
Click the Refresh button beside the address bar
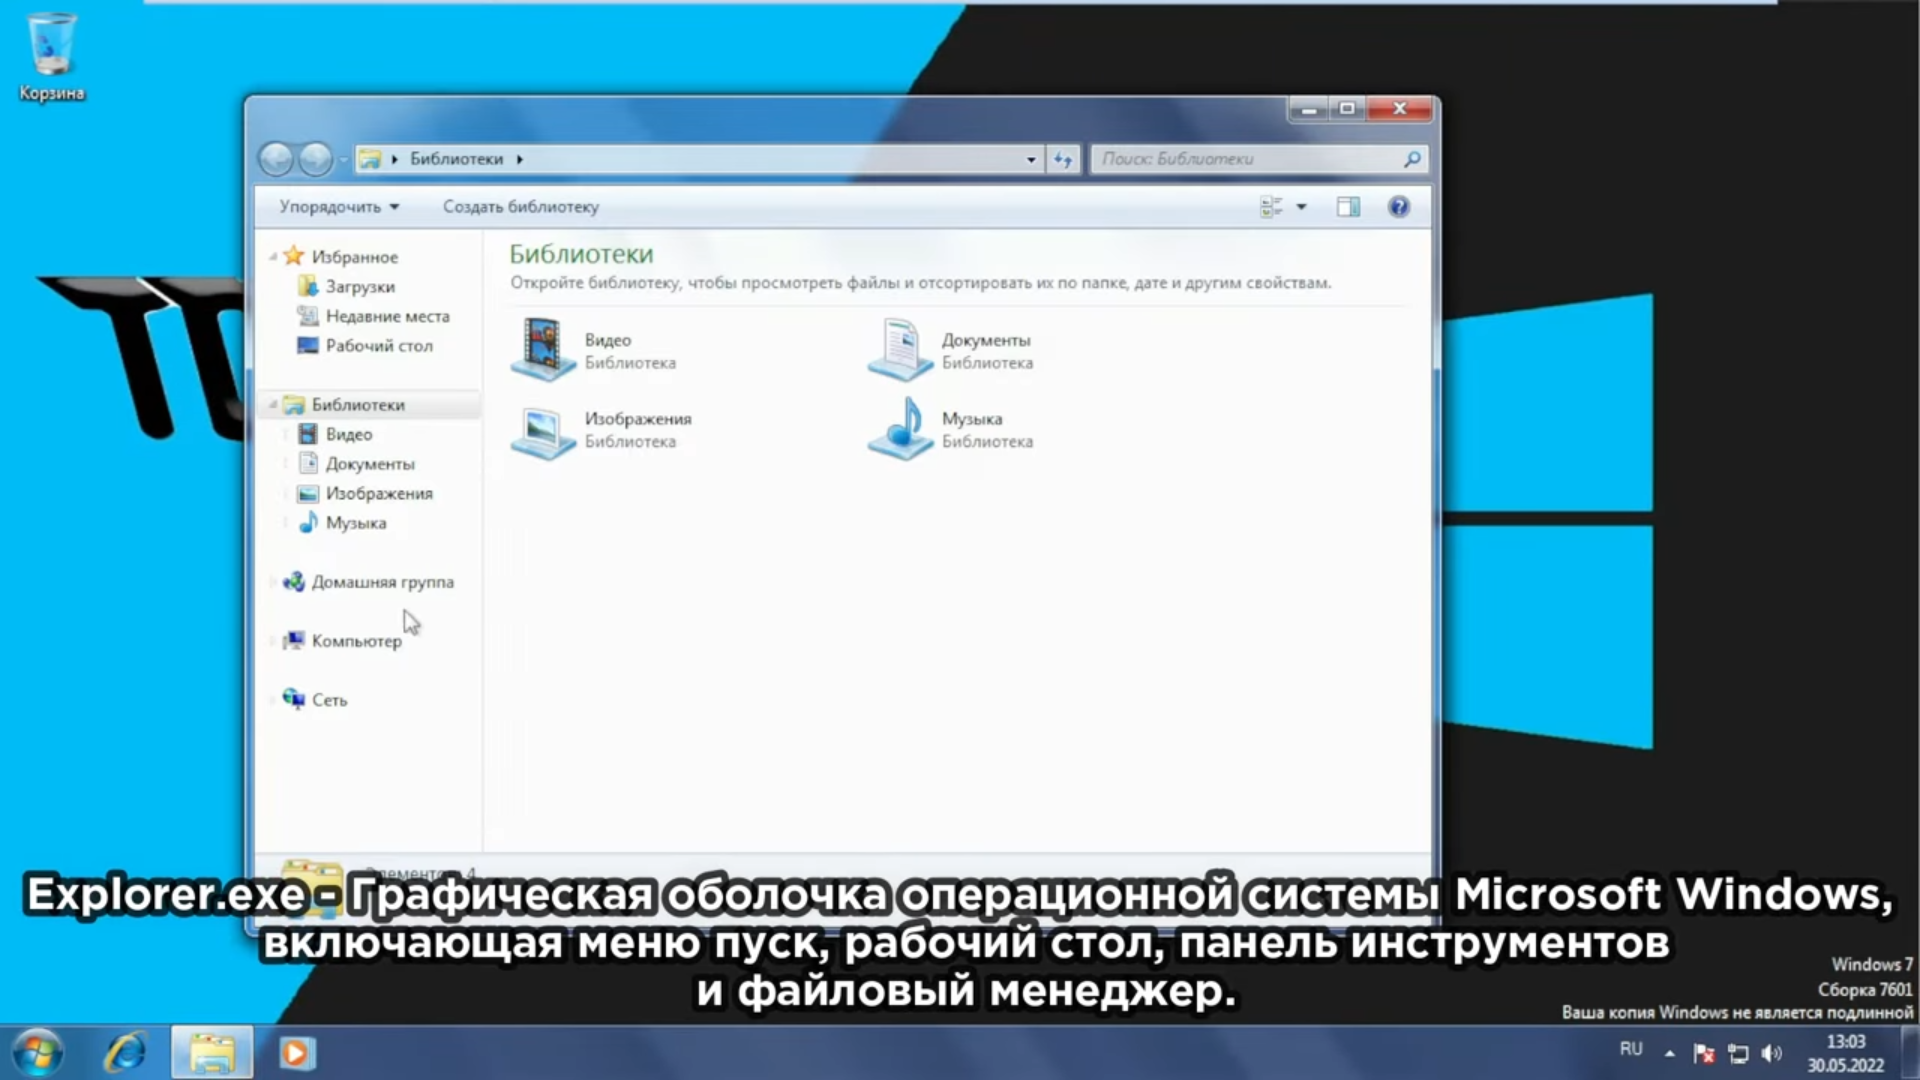click(x=1063, y=159)
